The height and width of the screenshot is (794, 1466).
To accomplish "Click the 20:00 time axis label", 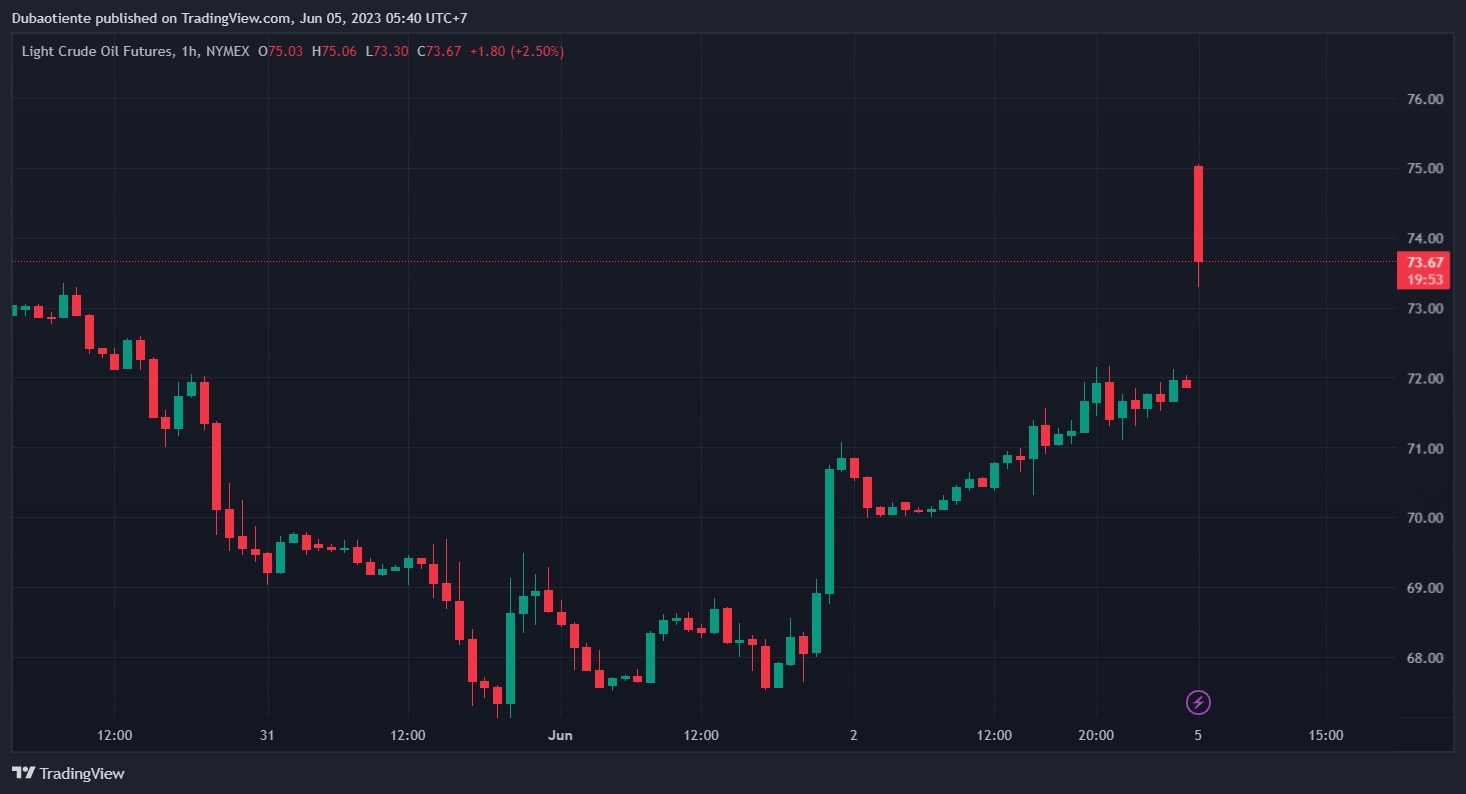I will pyautogui.click(x=1096, y=735).
